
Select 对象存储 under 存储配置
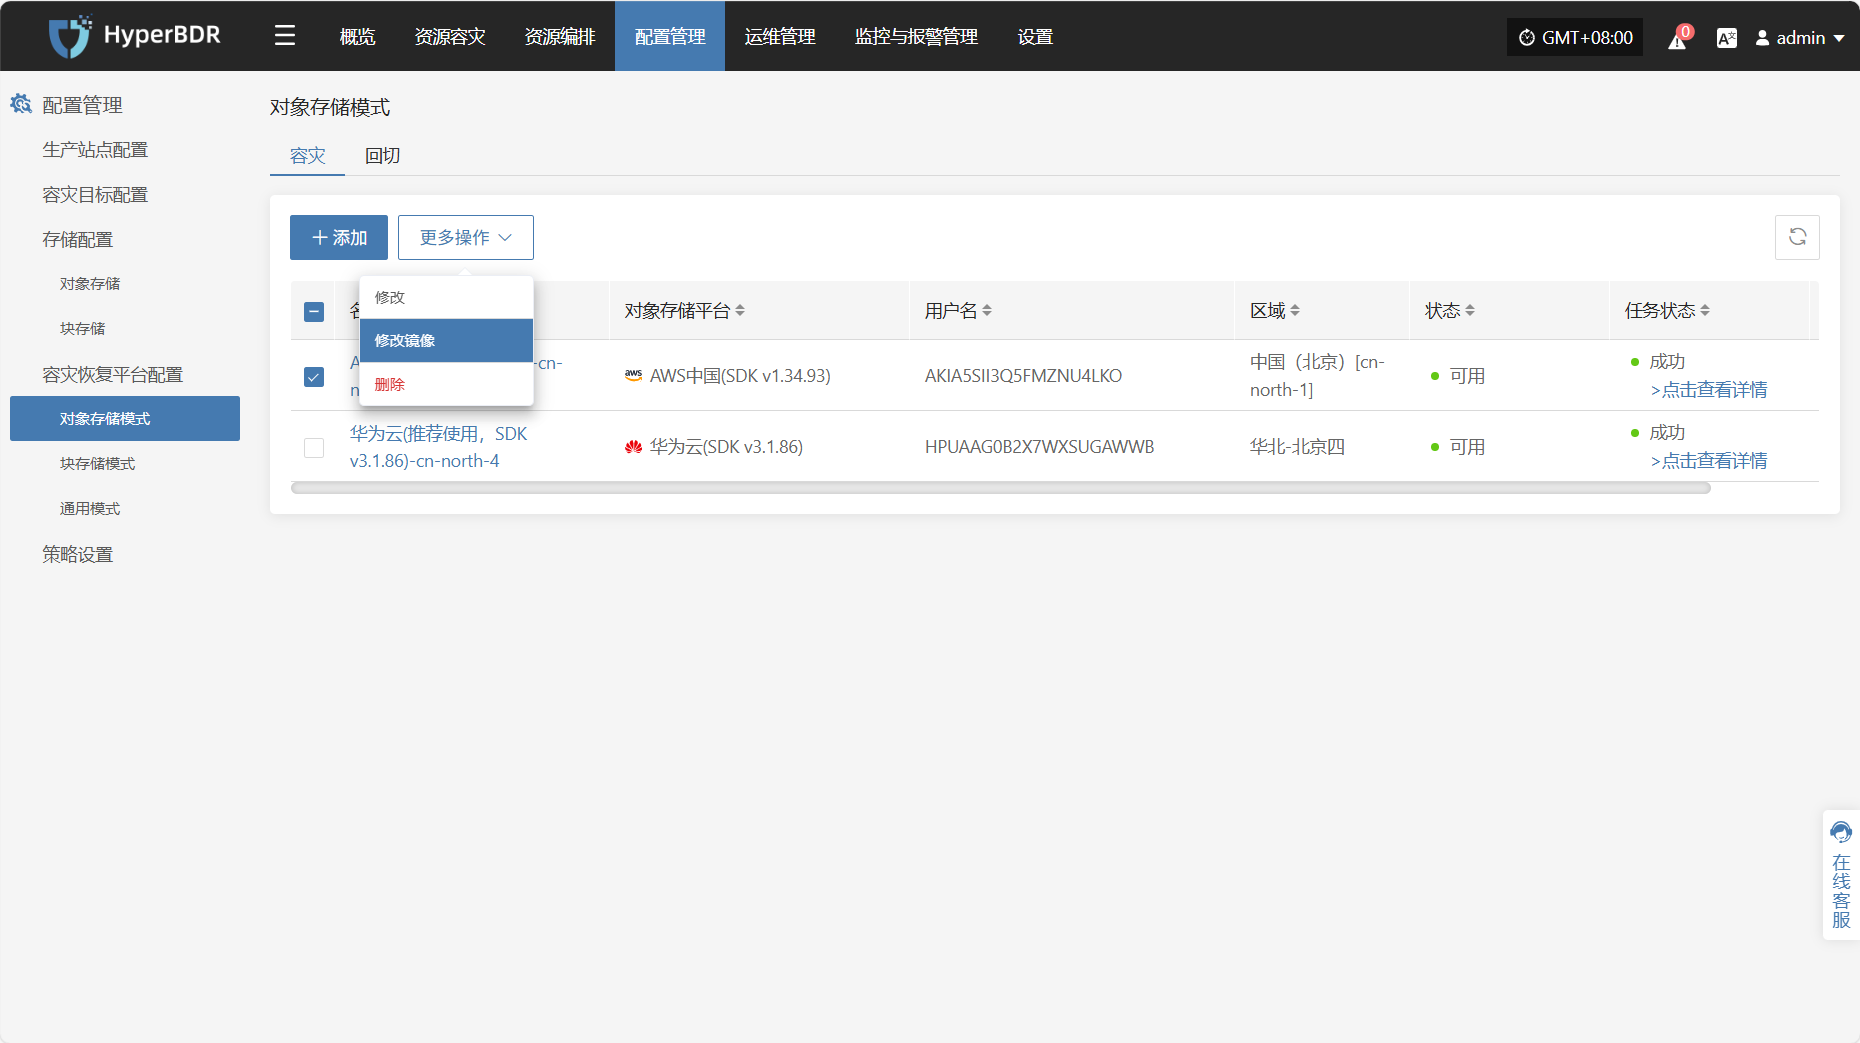click(90, 284)
